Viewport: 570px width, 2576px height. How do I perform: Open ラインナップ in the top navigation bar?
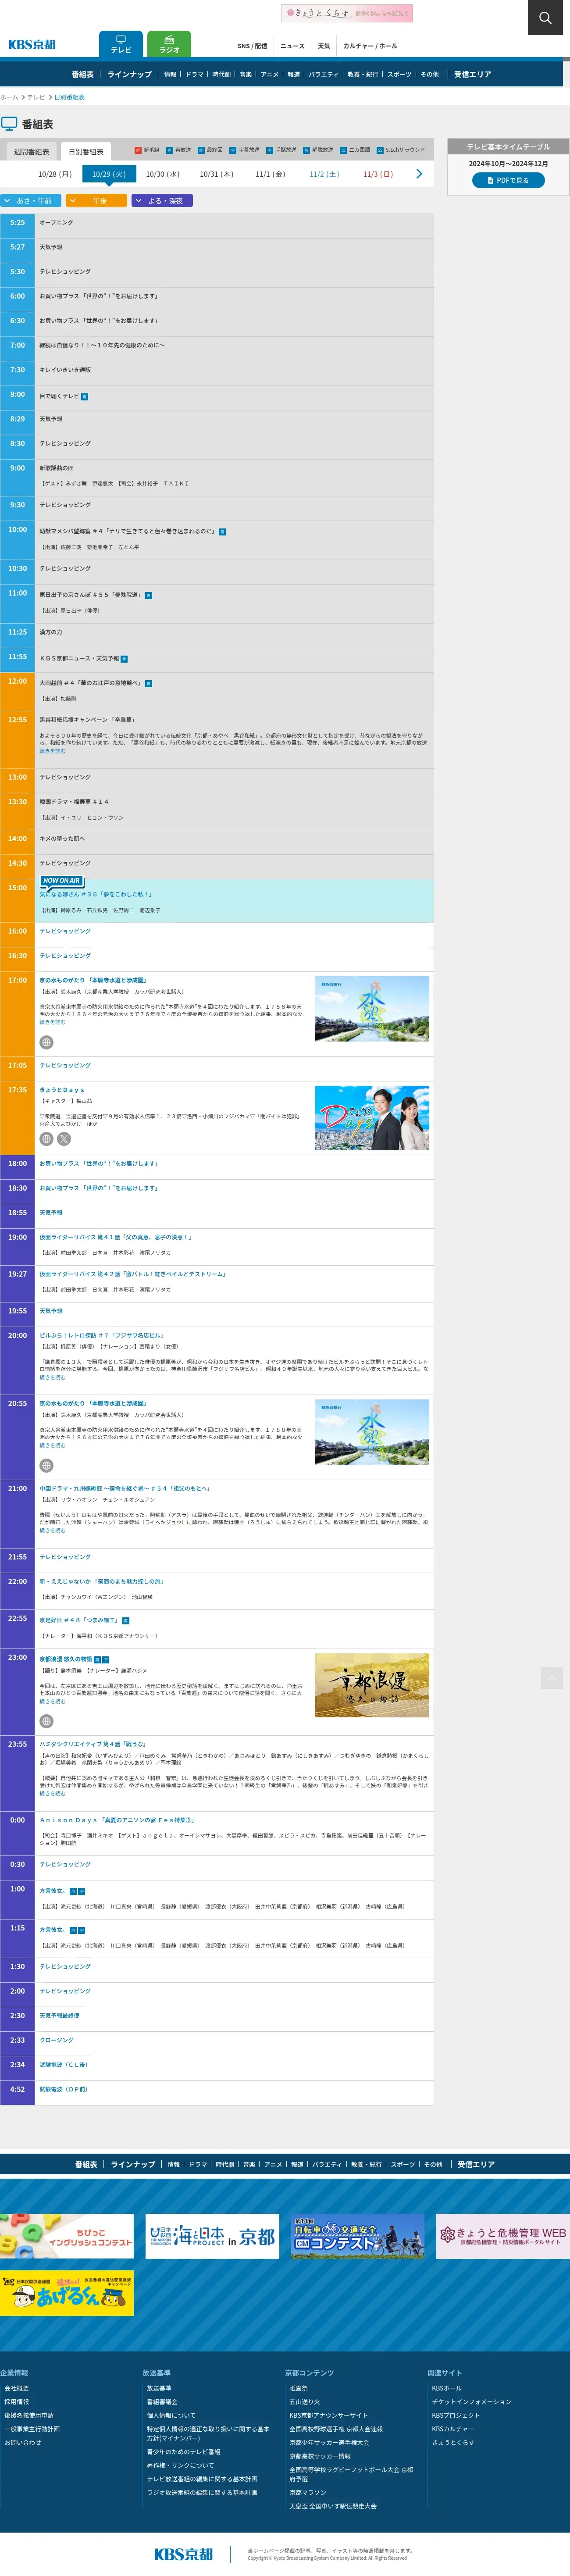coord(130,74)
